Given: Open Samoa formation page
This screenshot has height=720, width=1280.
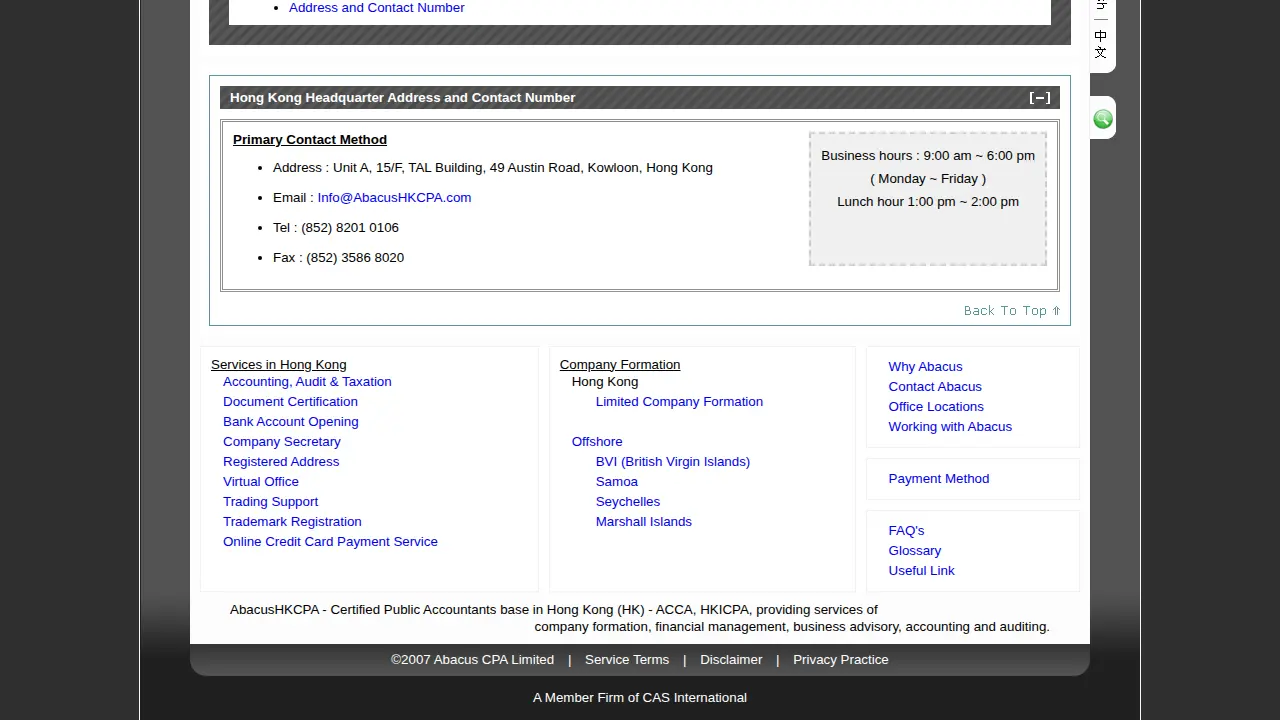Looking at the screenshot, I should 617,482.
